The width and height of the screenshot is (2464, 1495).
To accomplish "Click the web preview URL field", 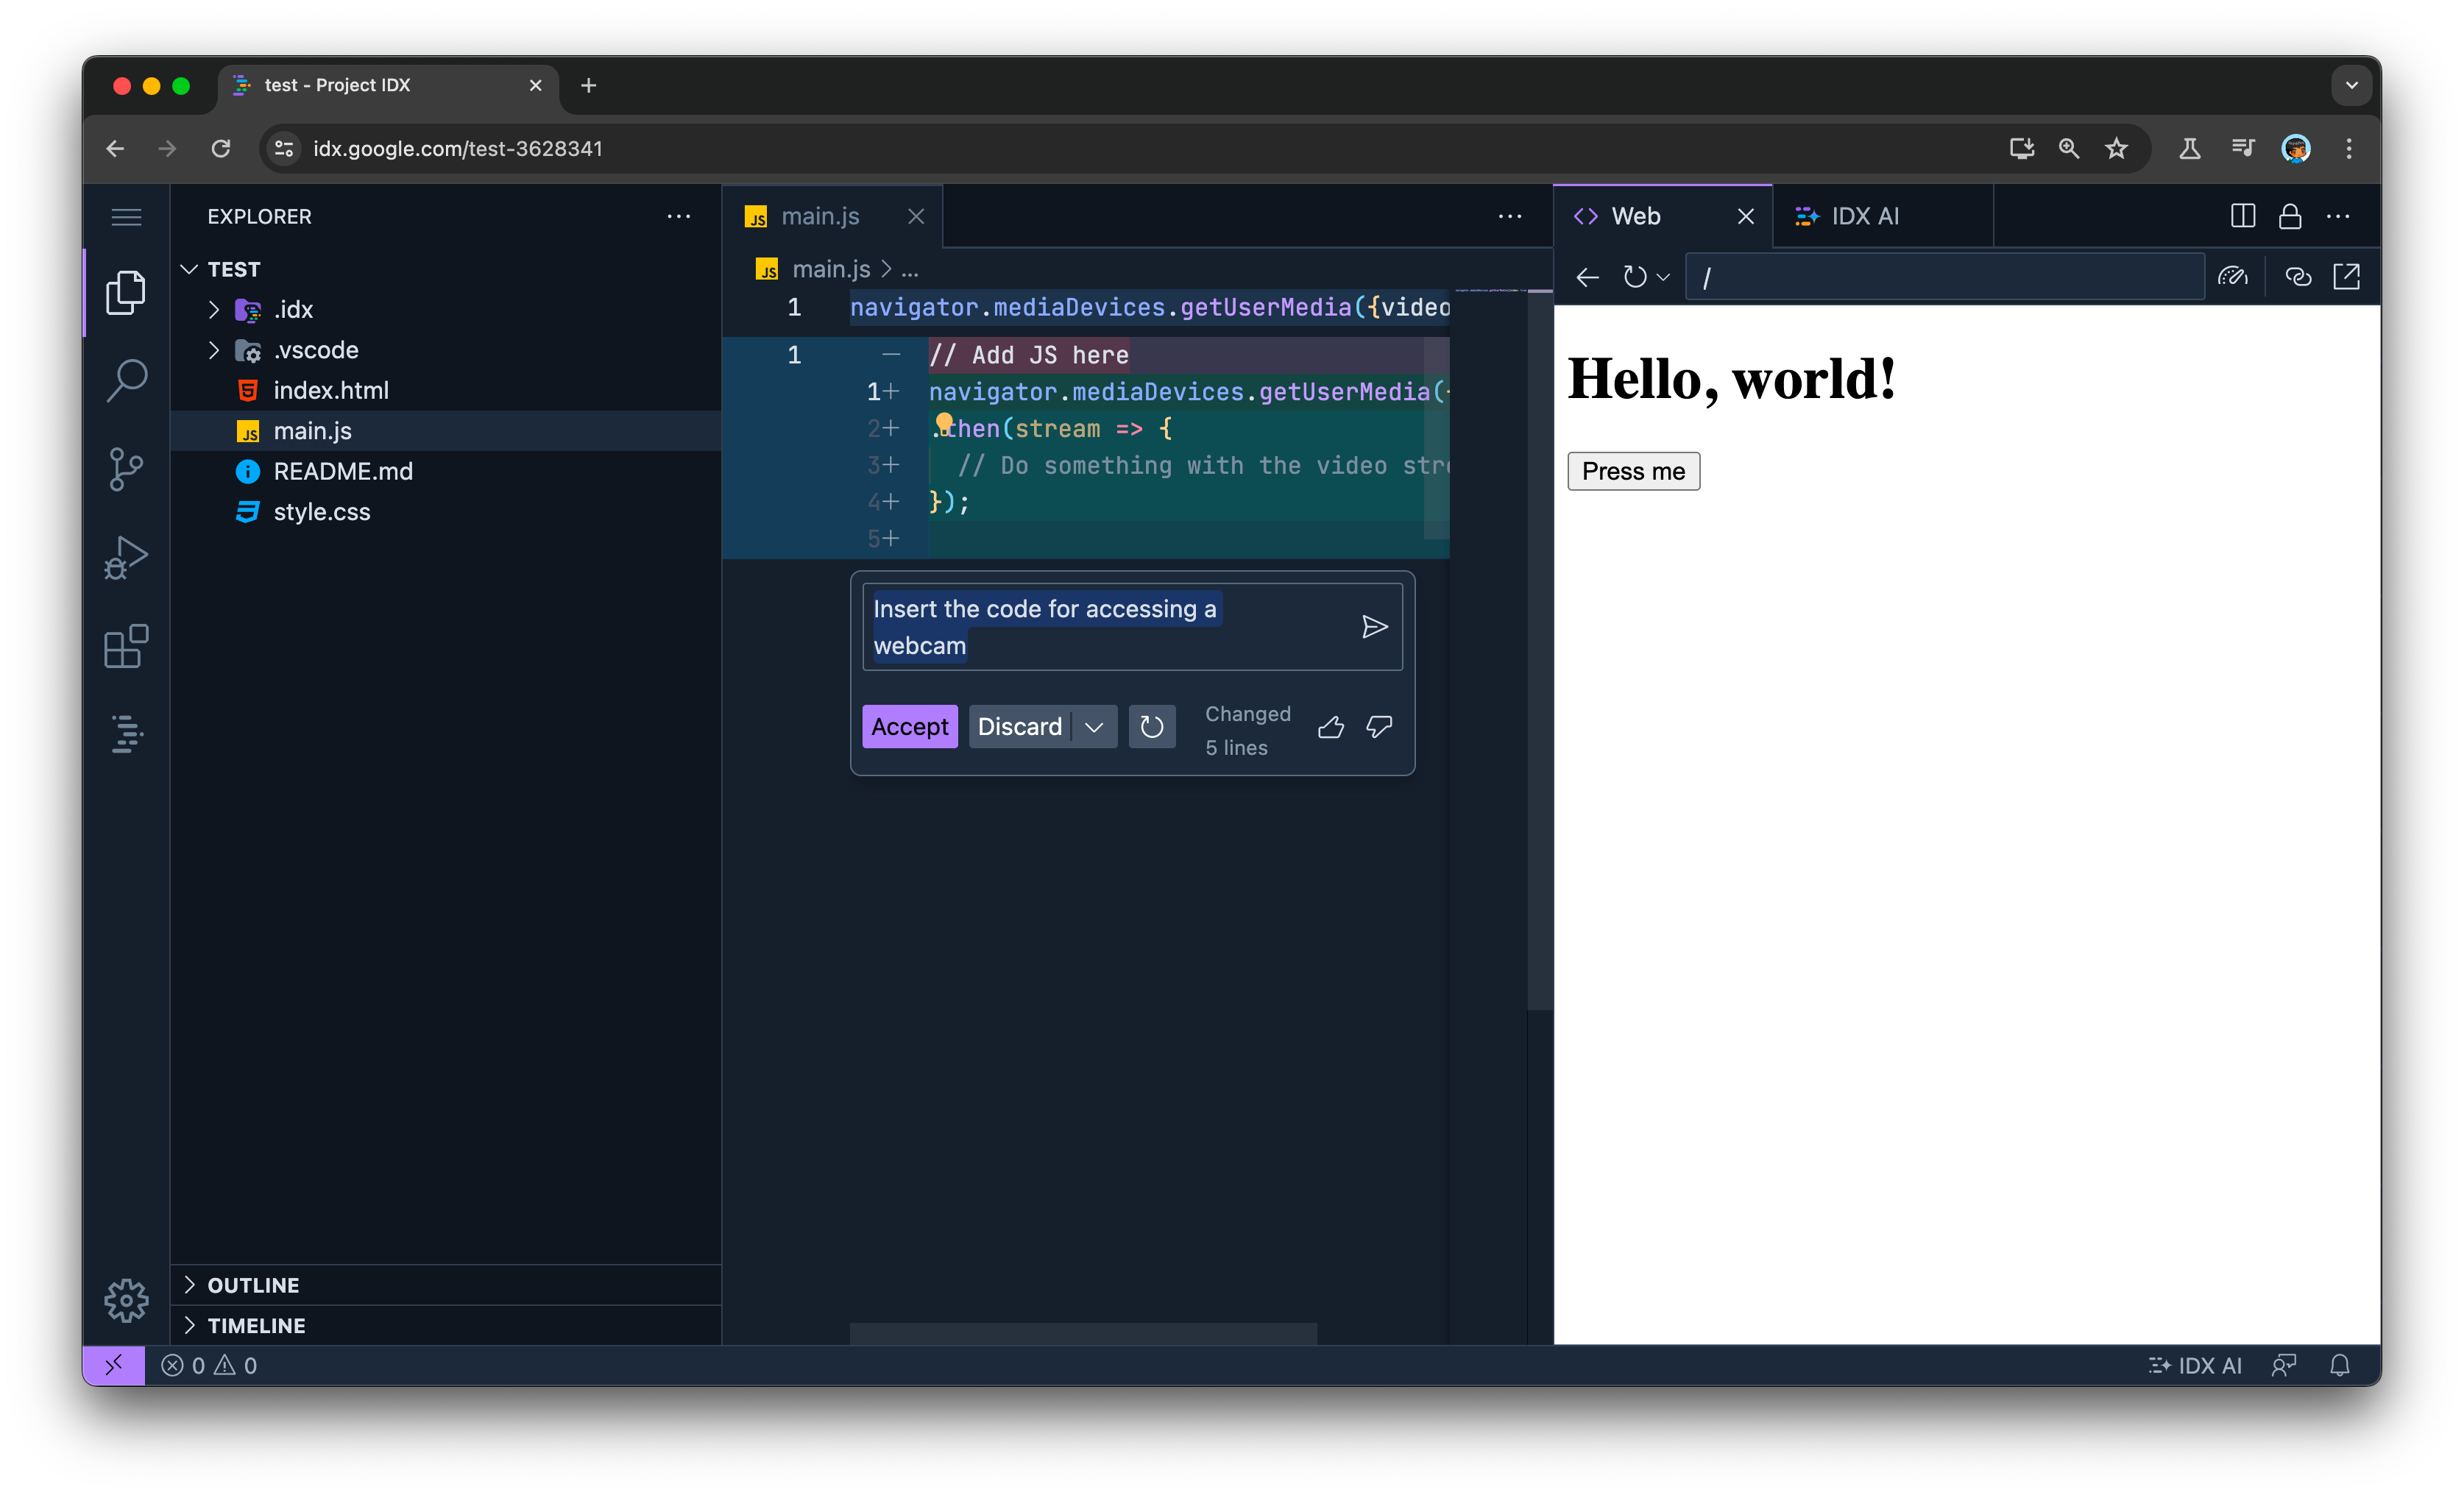I will point(1945,276).
